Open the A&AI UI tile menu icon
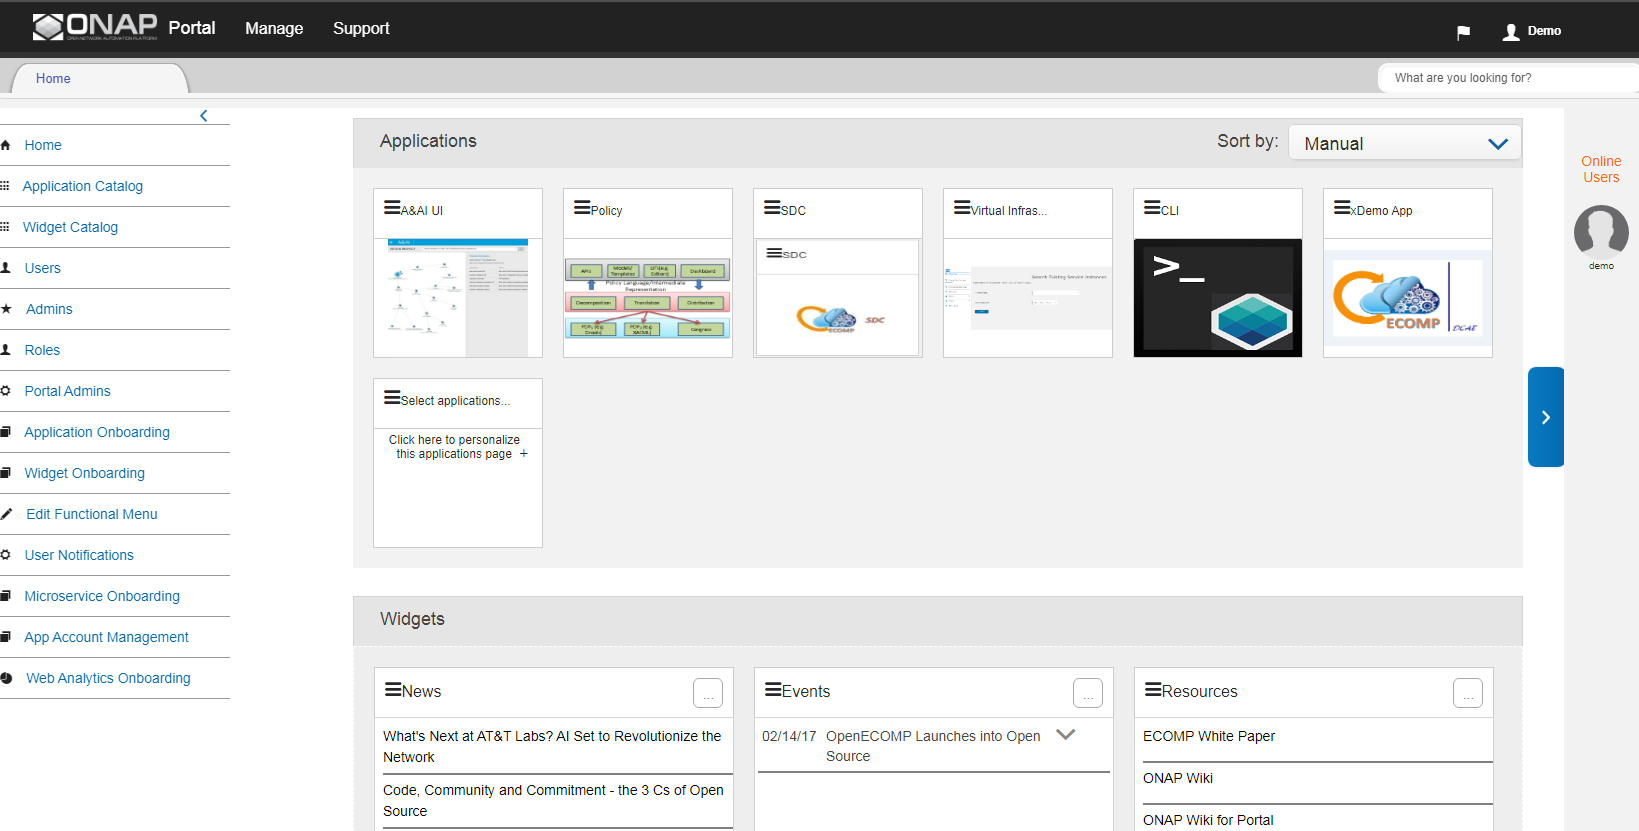Viewport: 1639px width, 831px height. [x=392, y=208]
